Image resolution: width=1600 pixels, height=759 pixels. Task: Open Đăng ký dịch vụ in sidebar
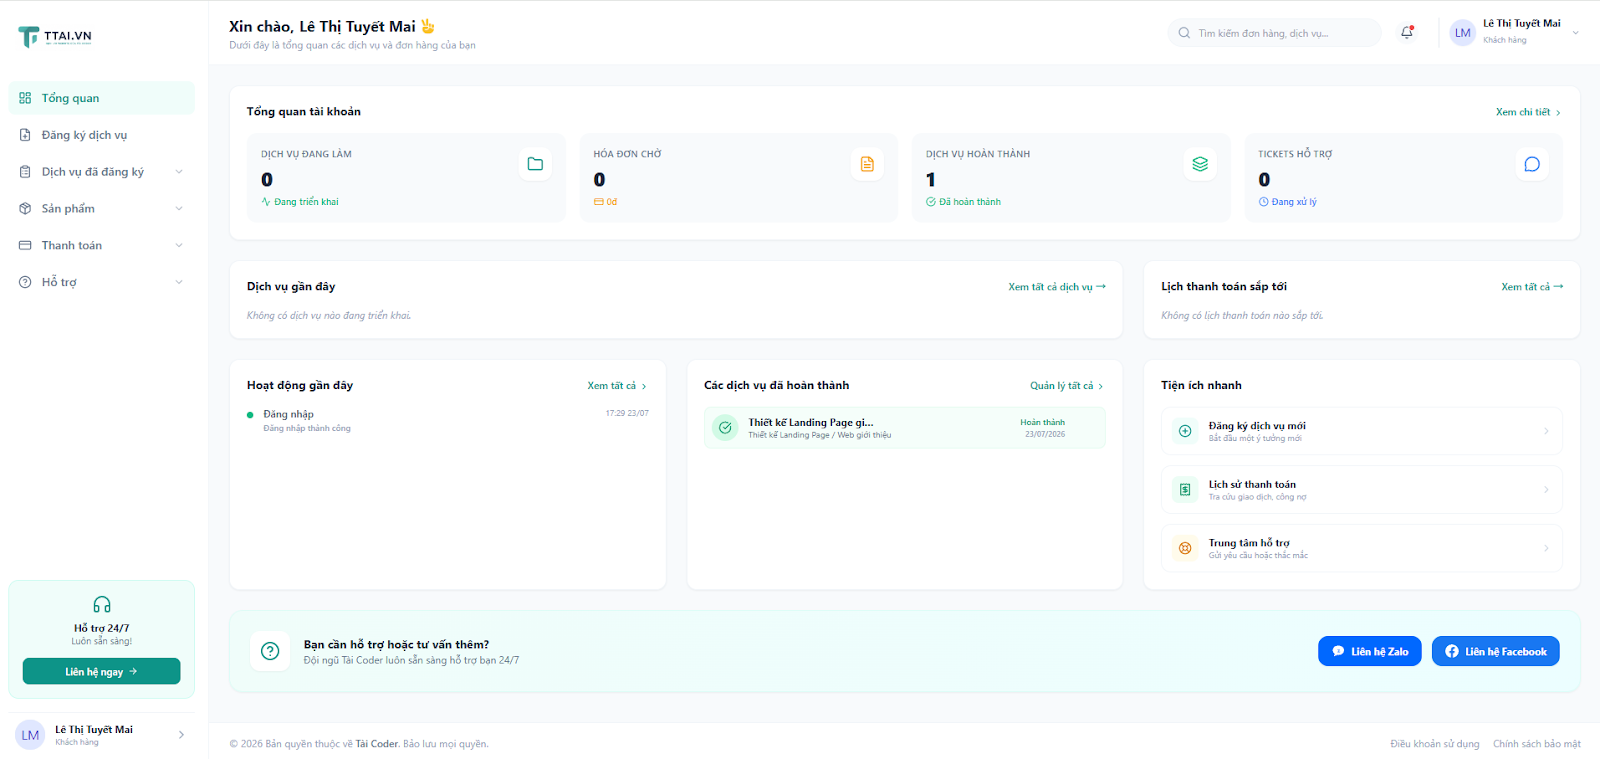[x=102, y=135]
